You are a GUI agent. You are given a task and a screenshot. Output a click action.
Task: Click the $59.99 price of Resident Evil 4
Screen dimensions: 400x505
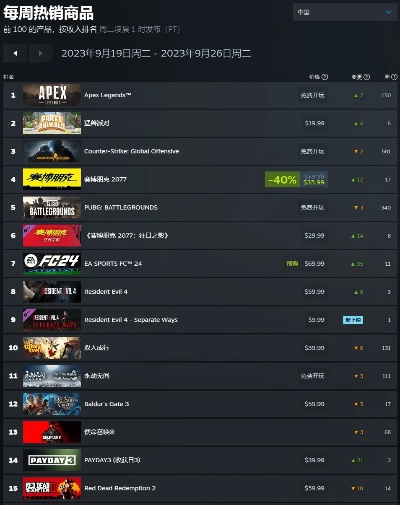pyautogui.click(x=314, y=292)
